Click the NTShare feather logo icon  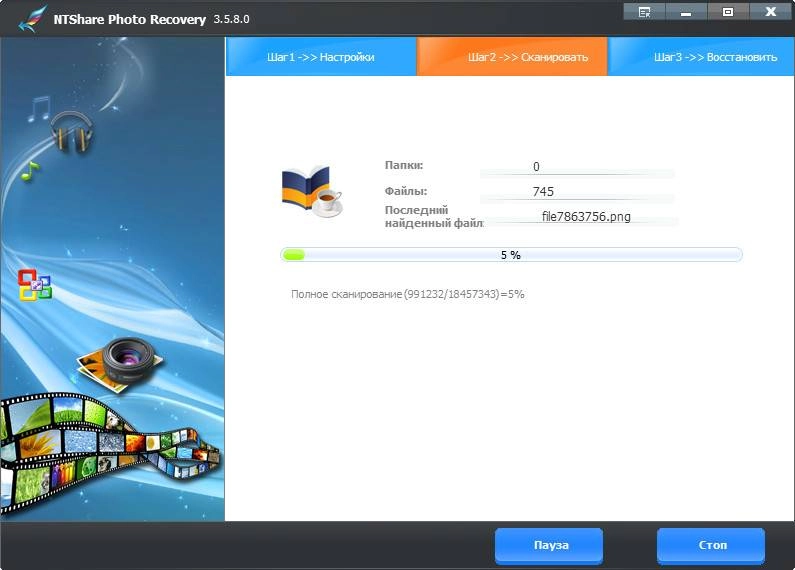point(31,19)
